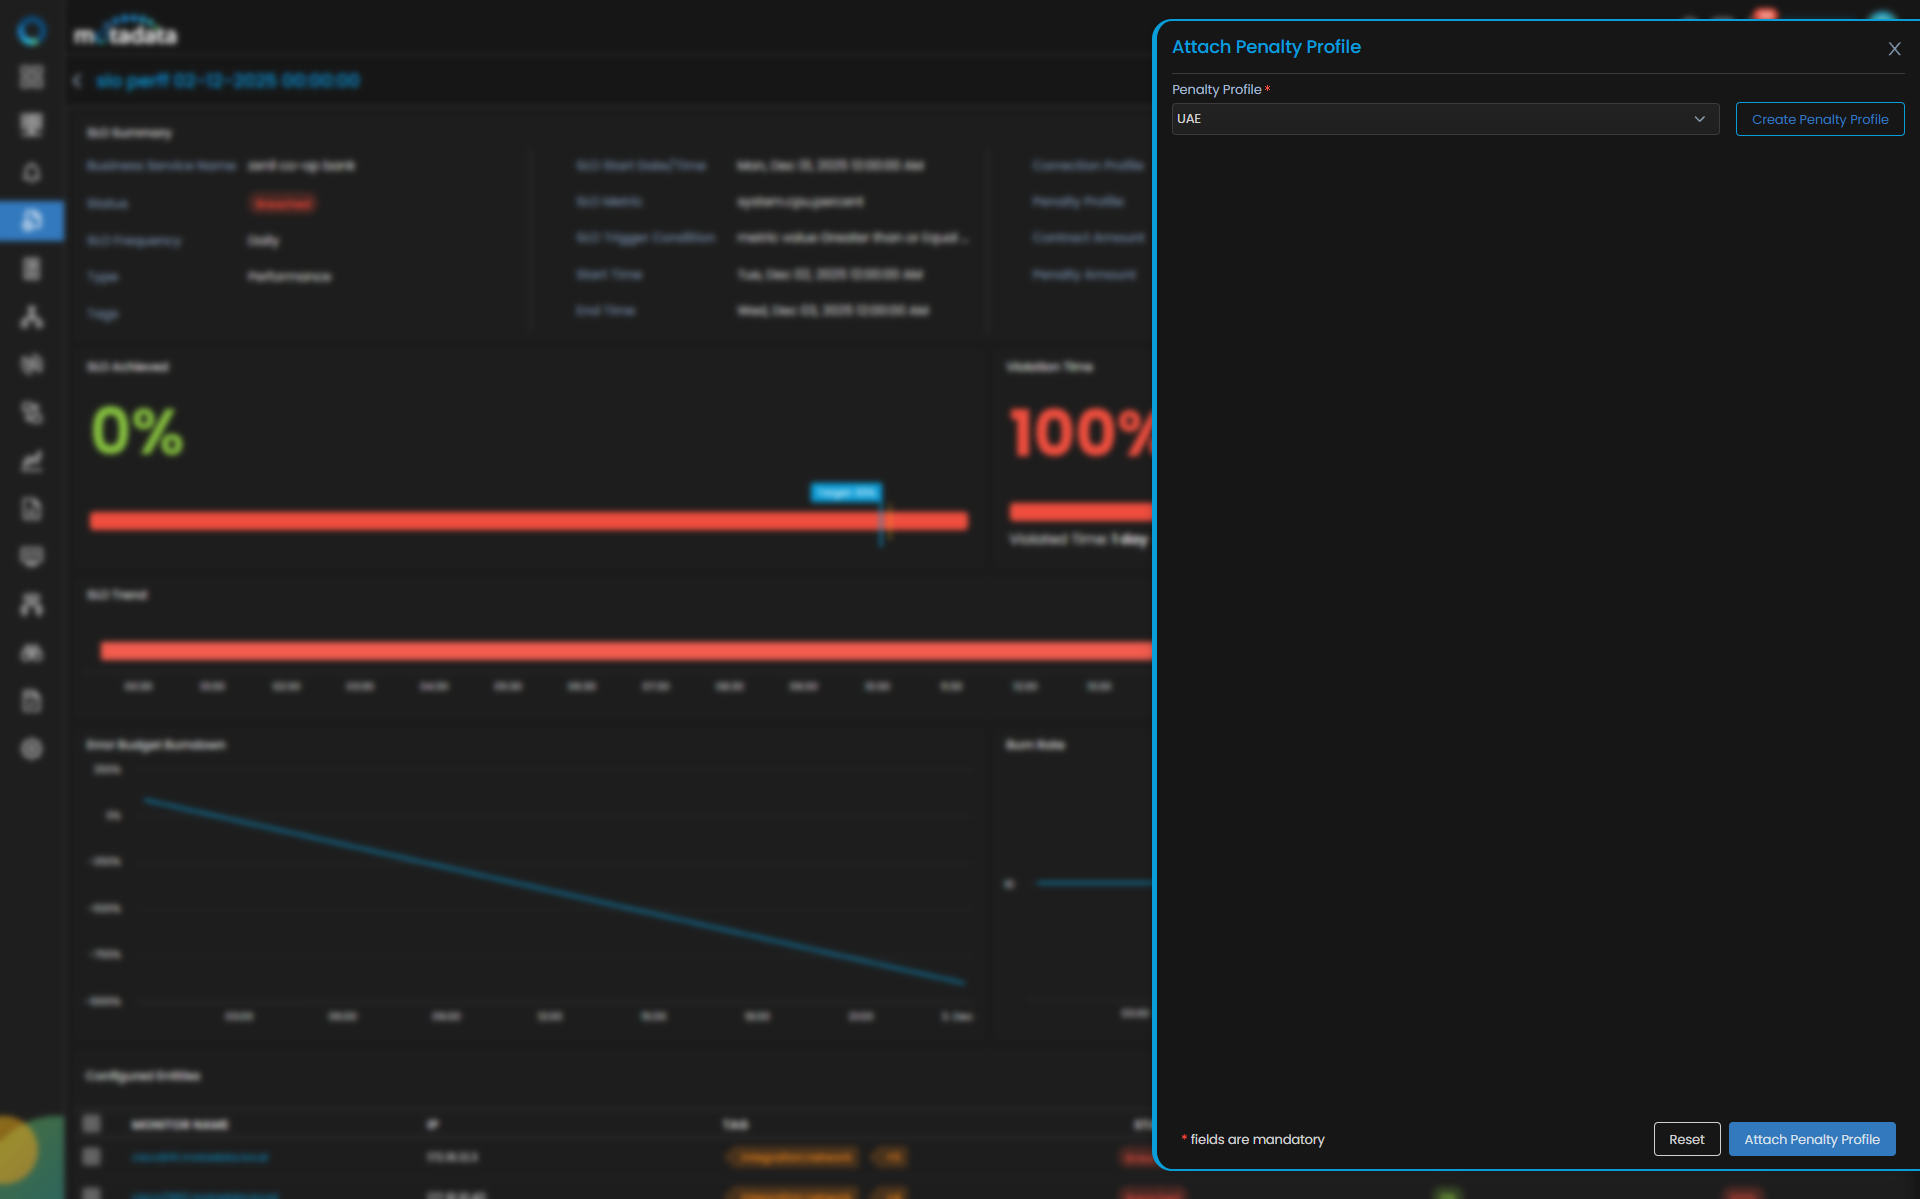Click the blue target marker on SLO bar
The height and width of the screenshot is (1199, 1920).
click(845, 492)
